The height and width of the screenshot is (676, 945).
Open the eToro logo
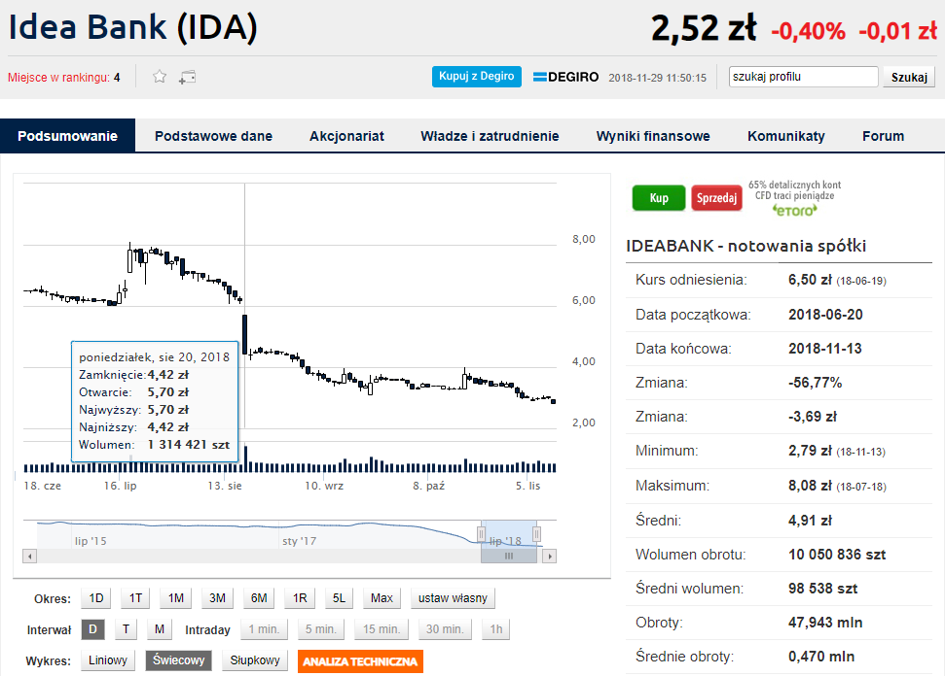pyautogui.click(x=795, y=210)
